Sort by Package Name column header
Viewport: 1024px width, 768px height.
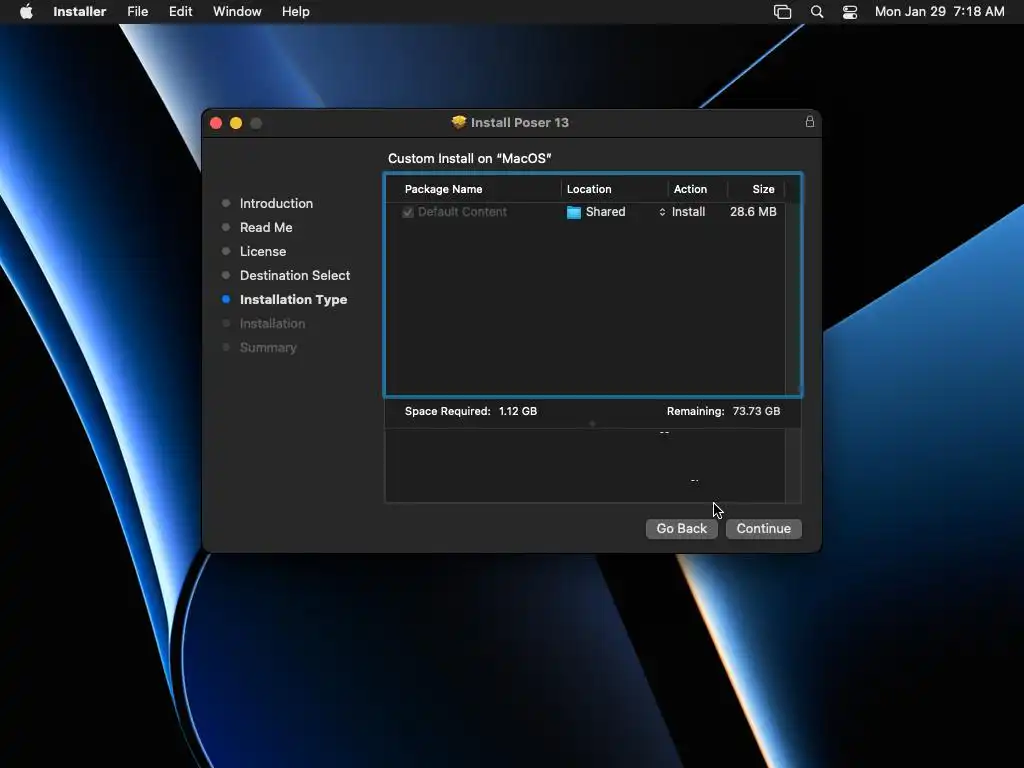(x=443, y=189)
